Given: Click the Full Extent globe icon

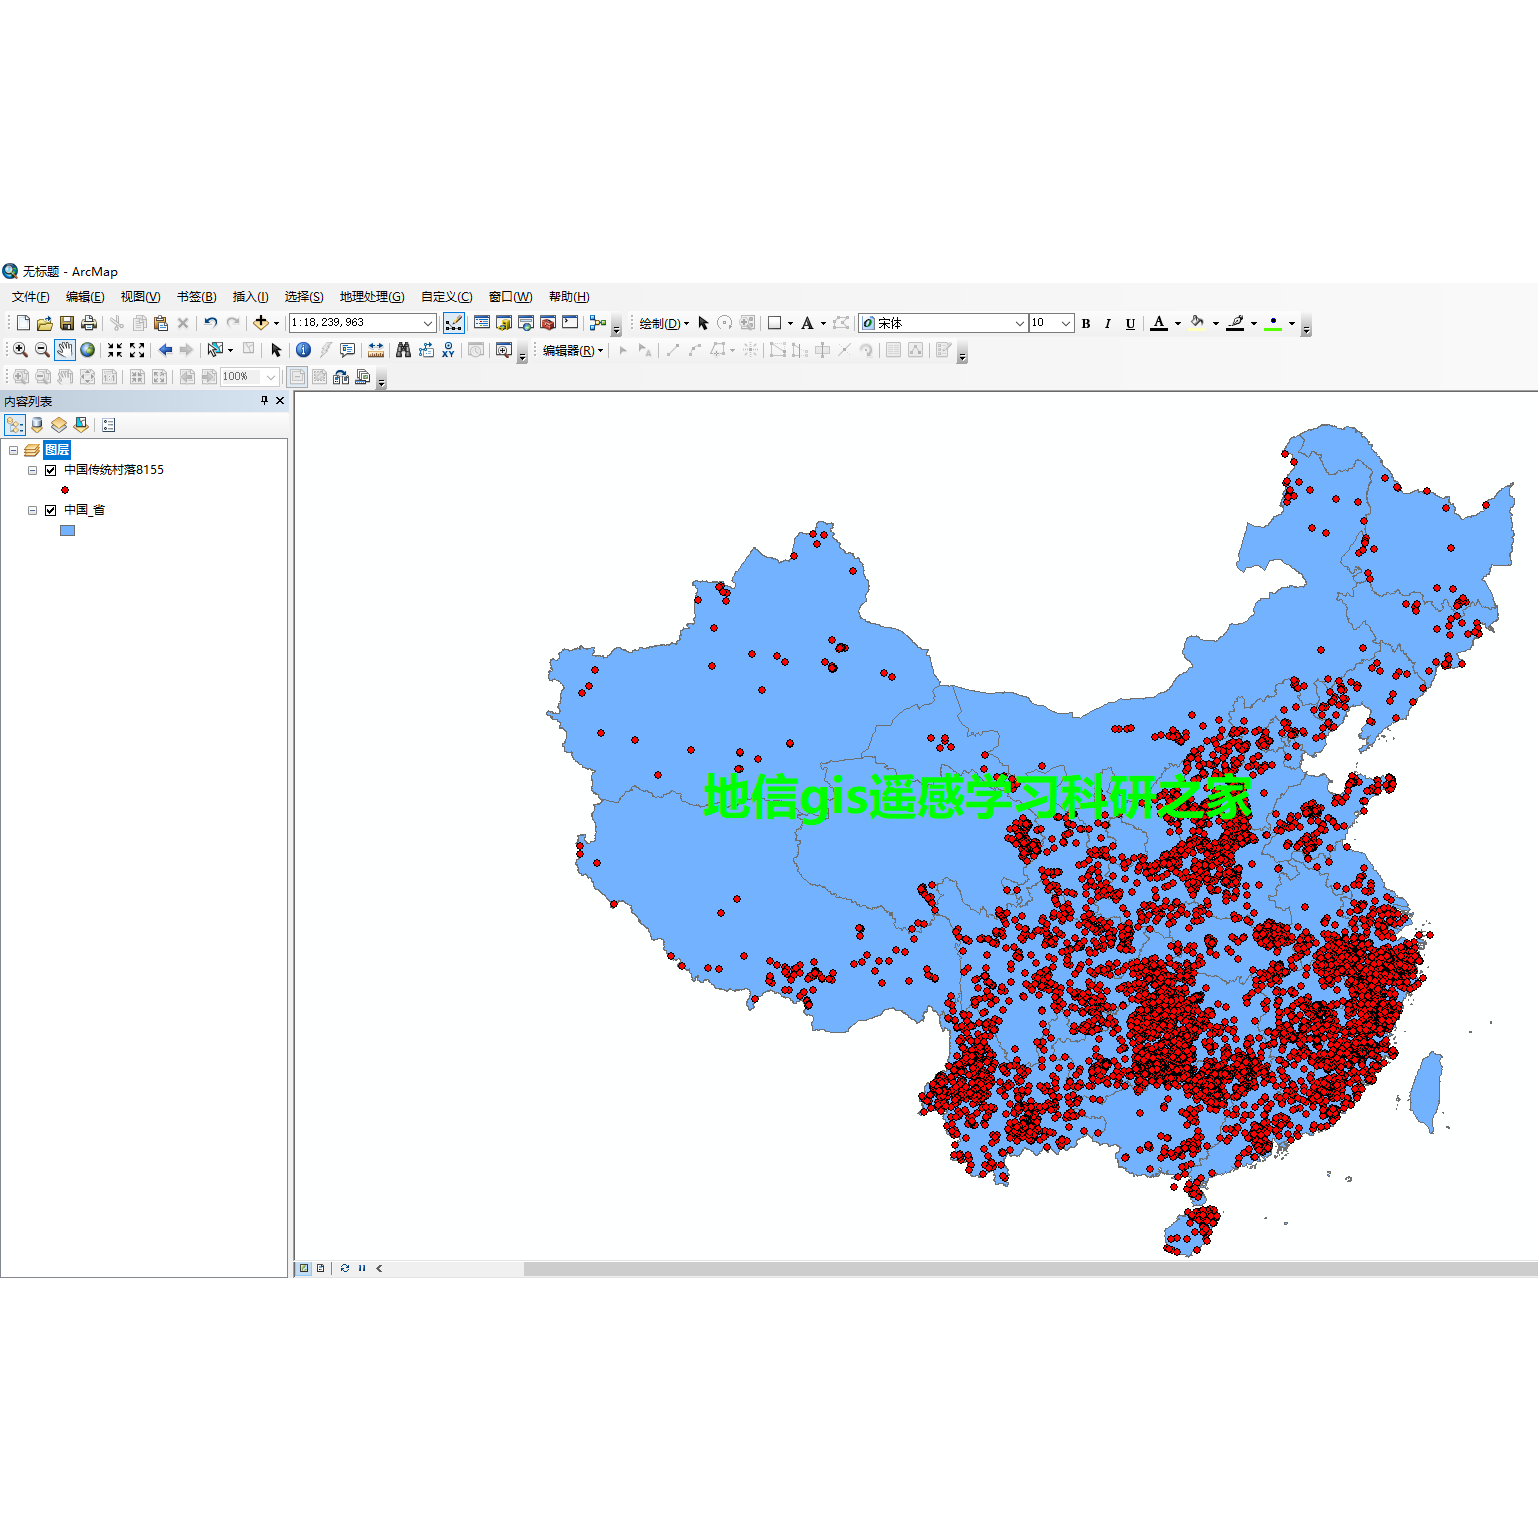Looking at the screenshot, I should [x=88, y=350].
